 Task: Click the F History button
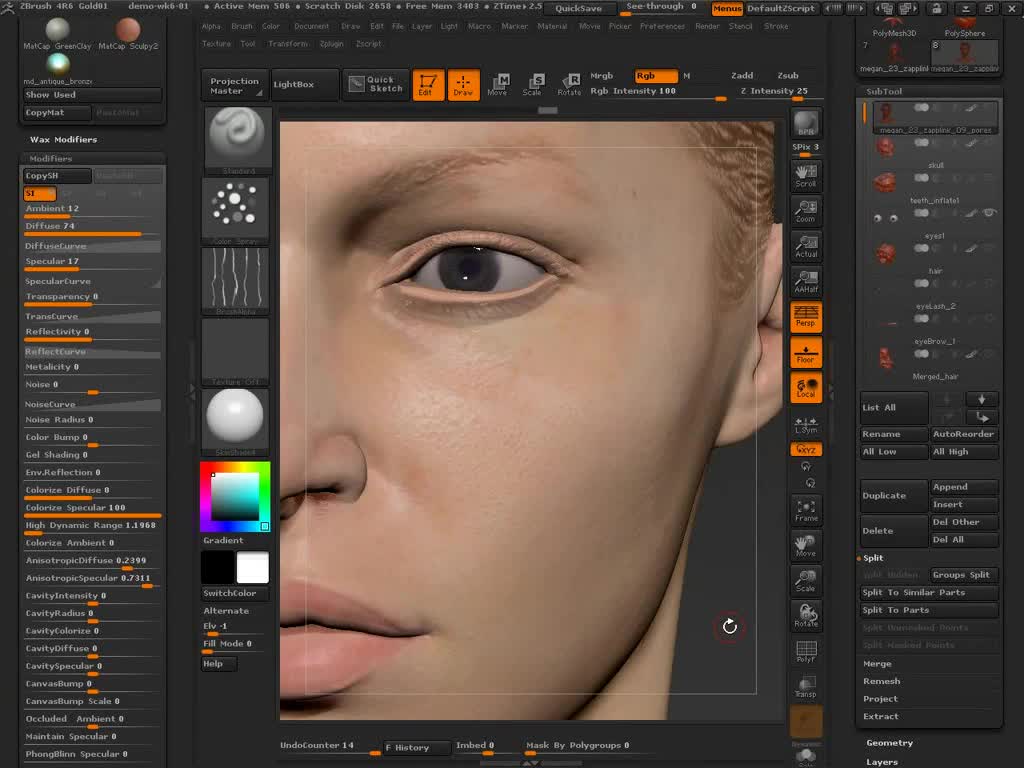(x=416, y=747)
